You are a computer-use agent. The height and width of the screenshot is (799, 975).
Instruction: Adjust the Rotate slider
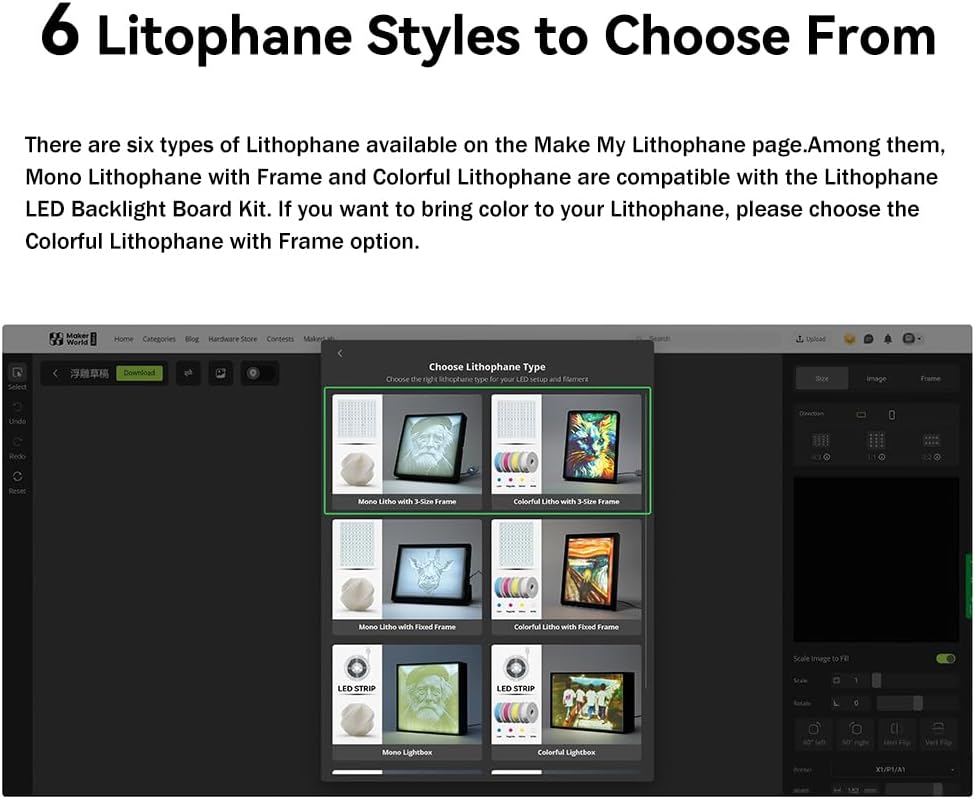[917, 703]
